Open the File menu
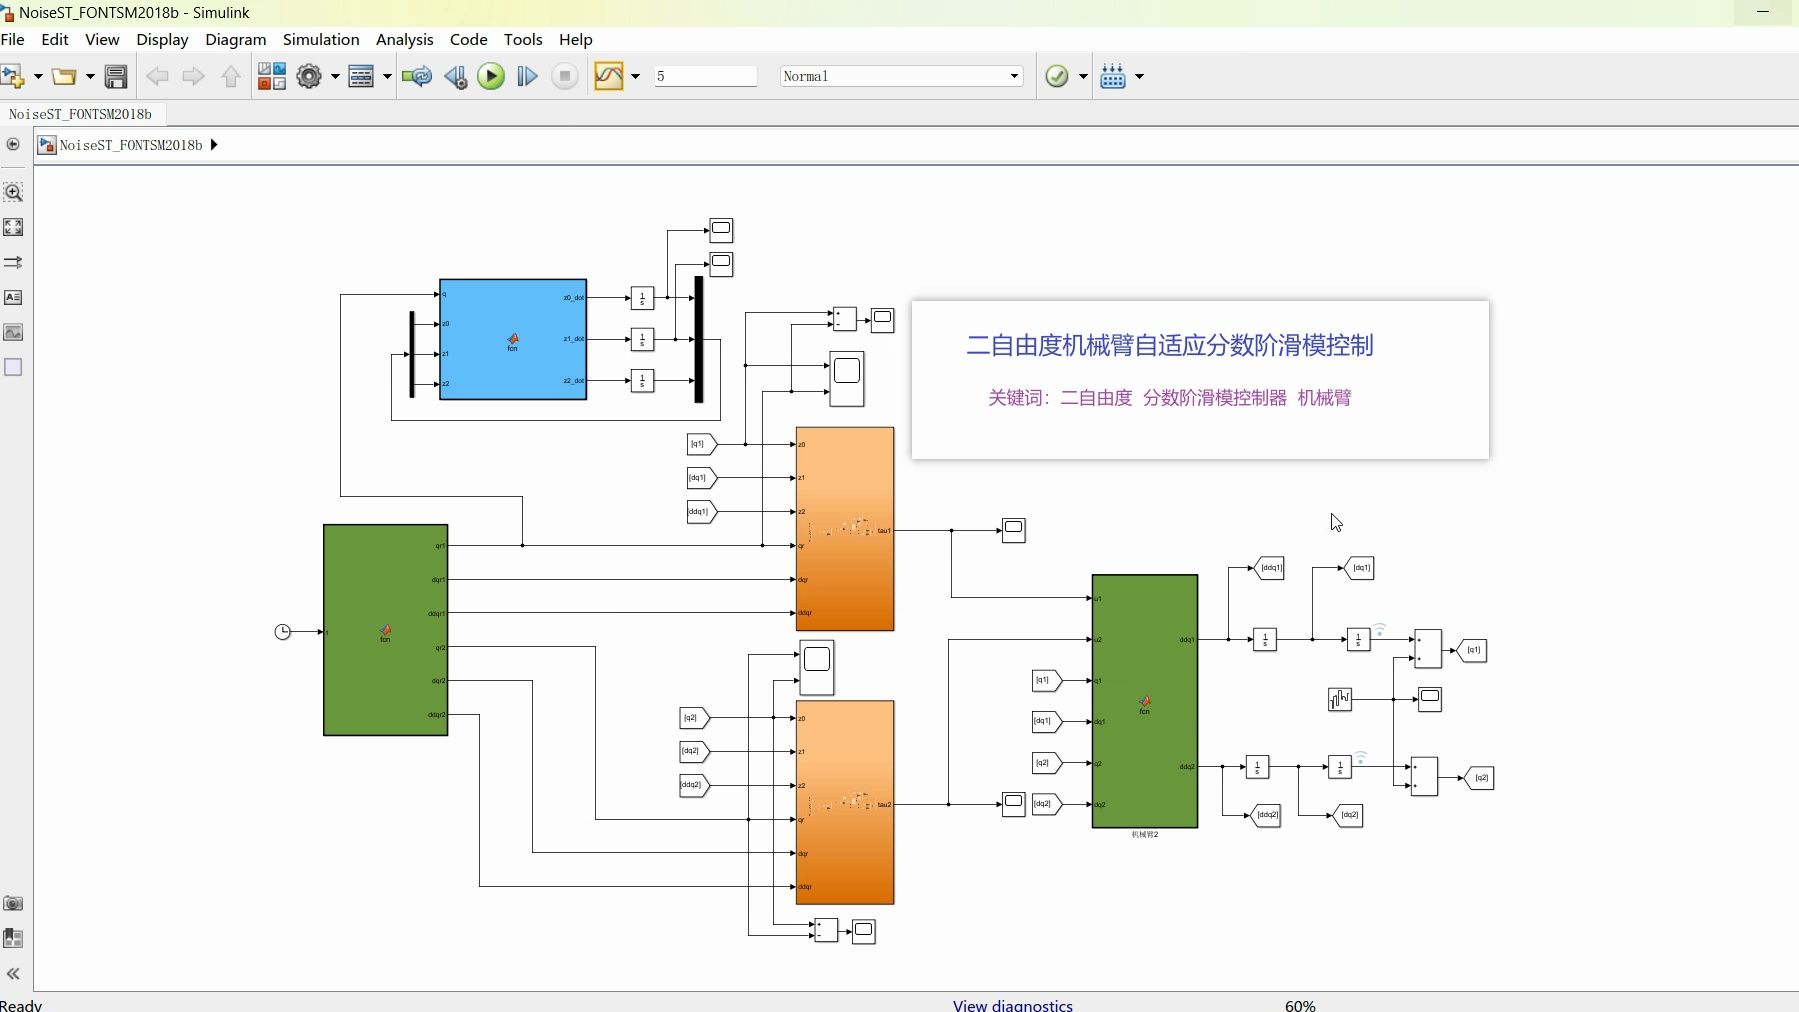Screen dimensions: 1799x1012 click(x=13, y=39)
